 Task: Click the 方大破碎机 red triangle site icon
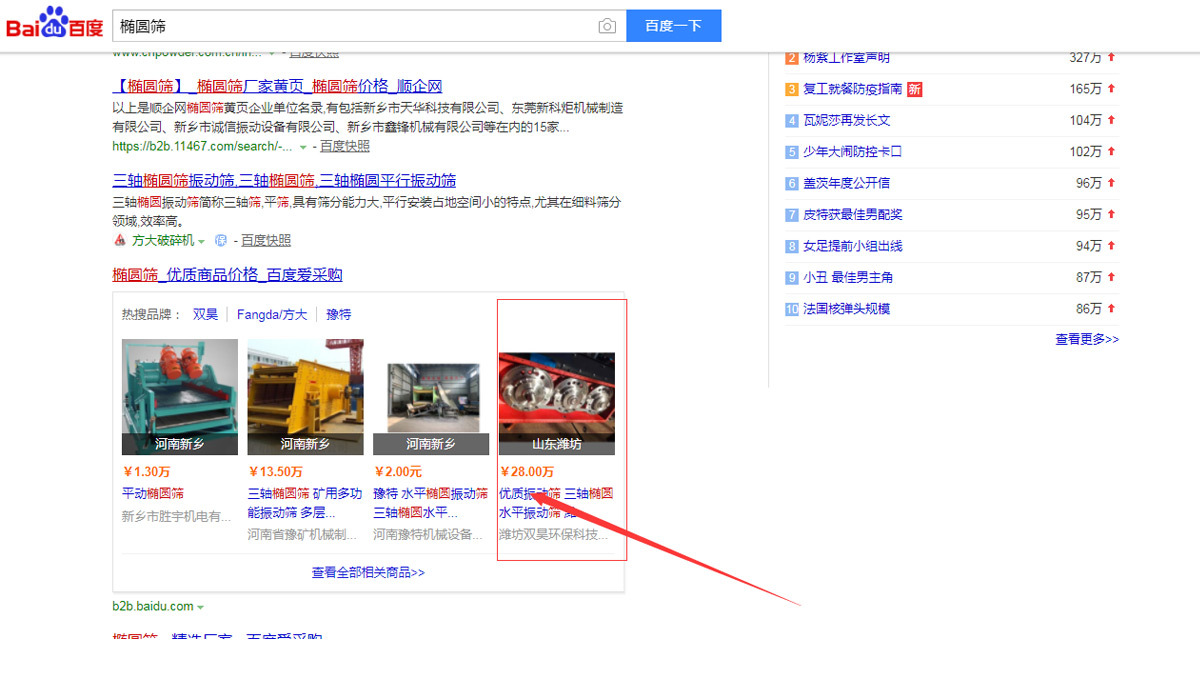(119, 241)
